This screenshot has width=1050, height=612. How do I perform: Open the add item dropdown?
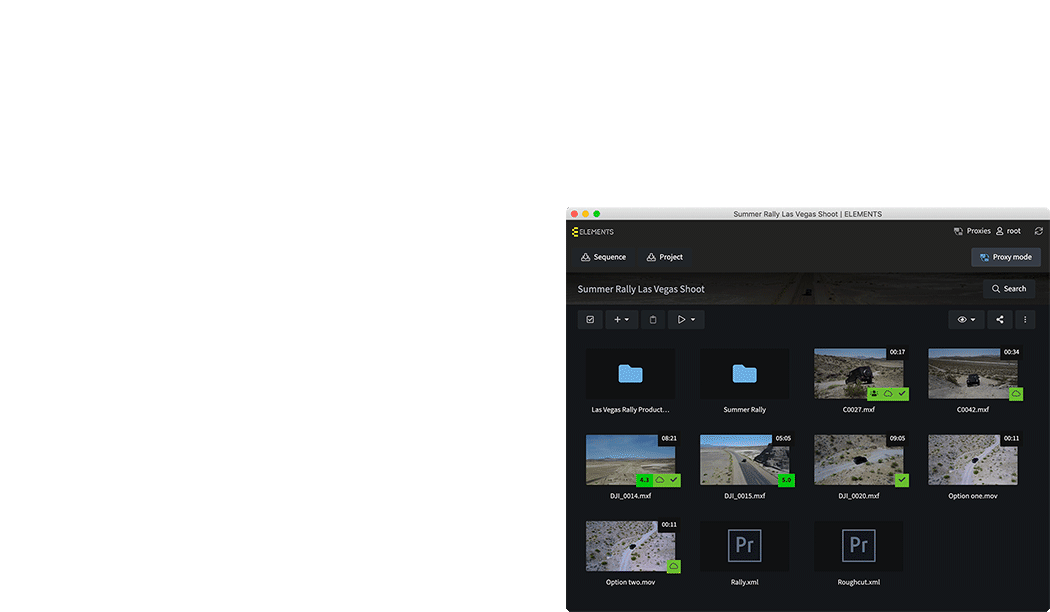[x=621, y=319]
